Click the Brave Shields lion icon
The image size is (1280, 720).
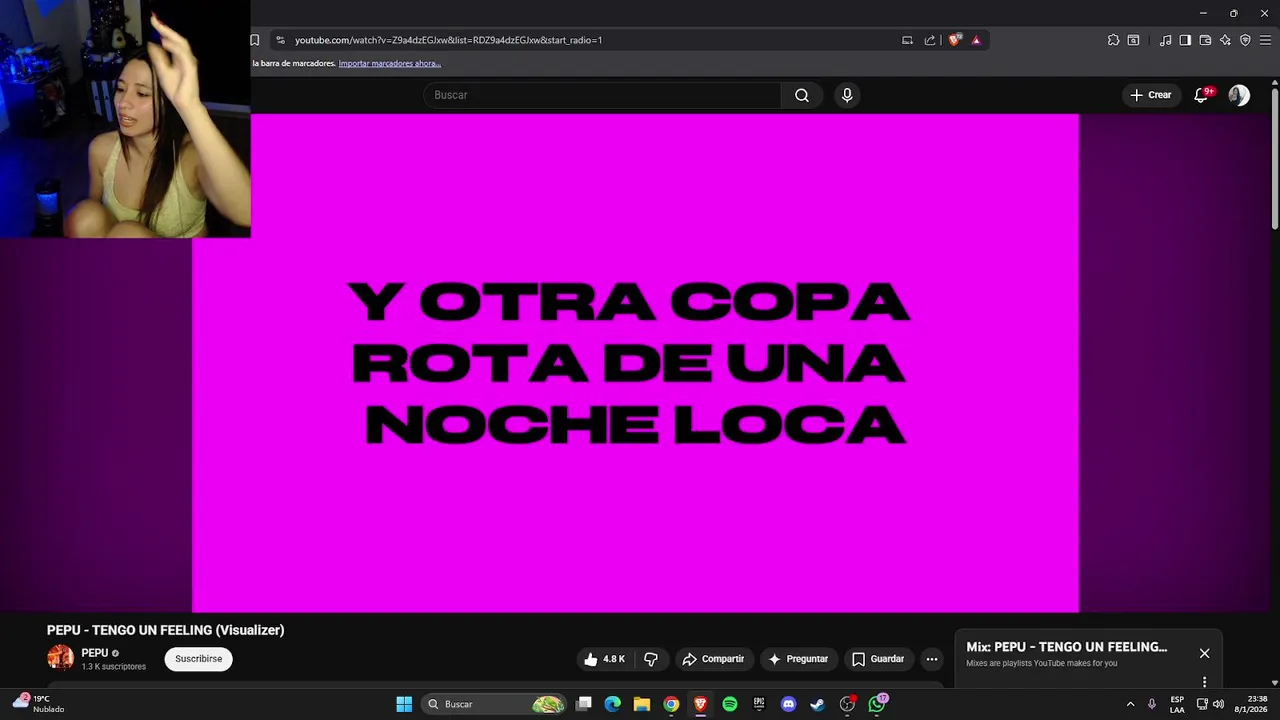point(955,40)
